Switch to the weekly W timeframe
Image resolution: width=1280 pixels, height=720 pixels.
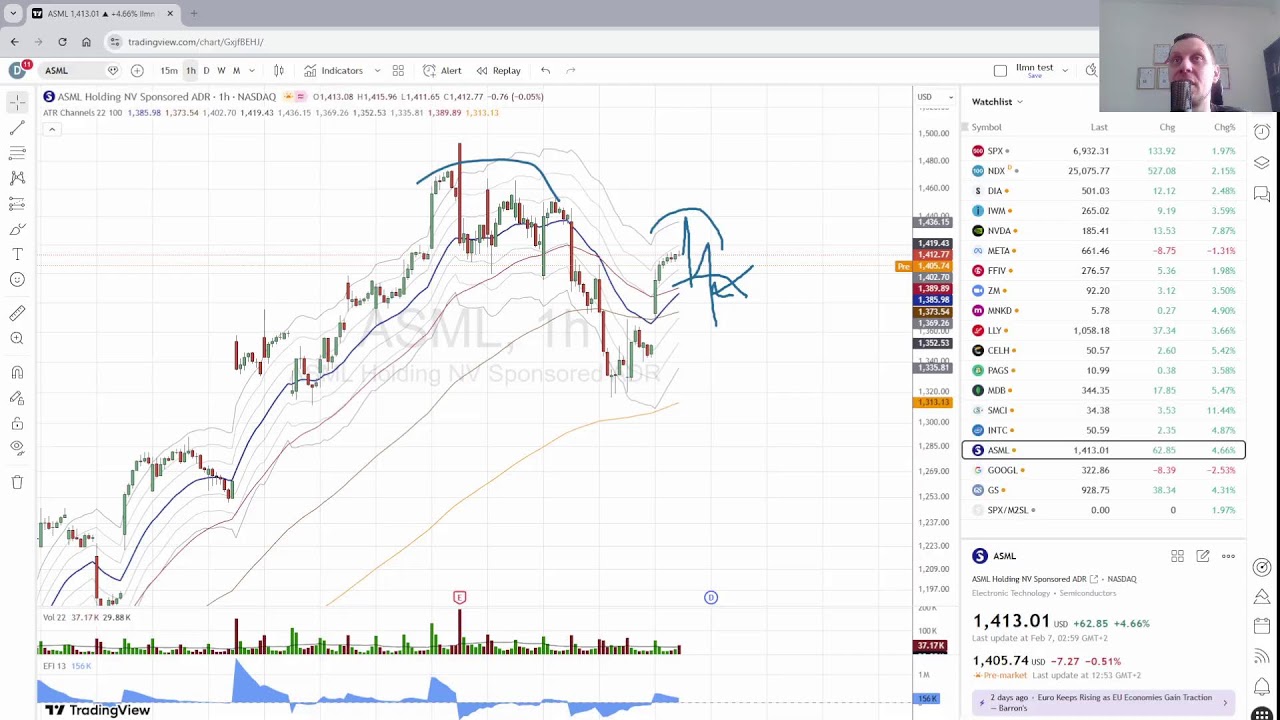[221, 70]
